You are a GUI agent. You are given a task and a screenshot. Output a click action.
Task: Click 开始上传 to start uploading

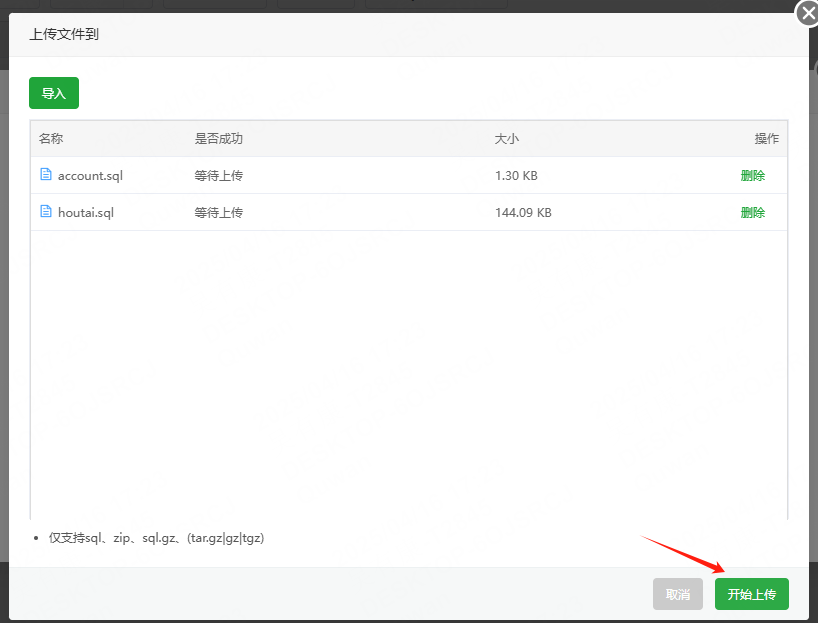point(751,593)
